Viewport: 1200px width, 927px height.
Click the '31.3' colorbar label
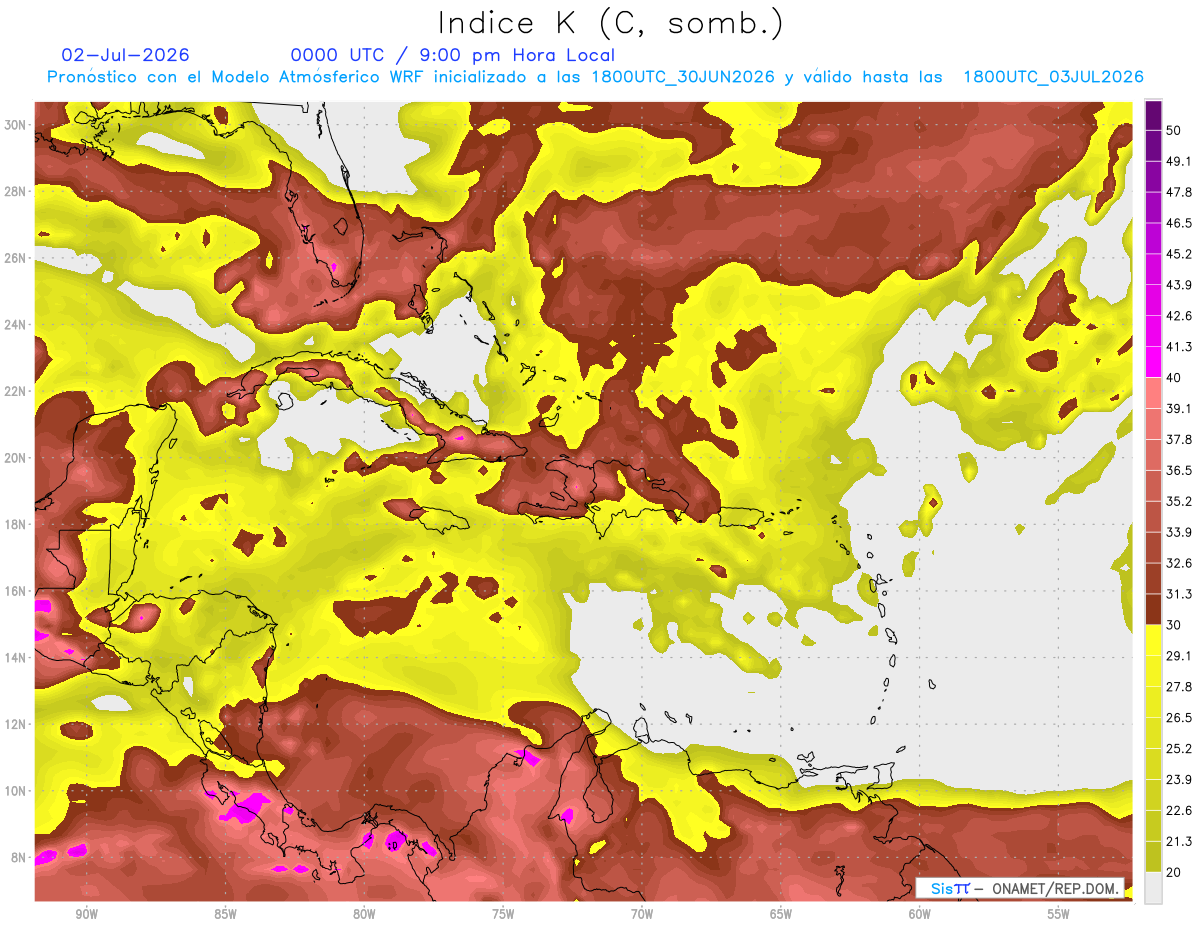click(x=1178, y=594)
